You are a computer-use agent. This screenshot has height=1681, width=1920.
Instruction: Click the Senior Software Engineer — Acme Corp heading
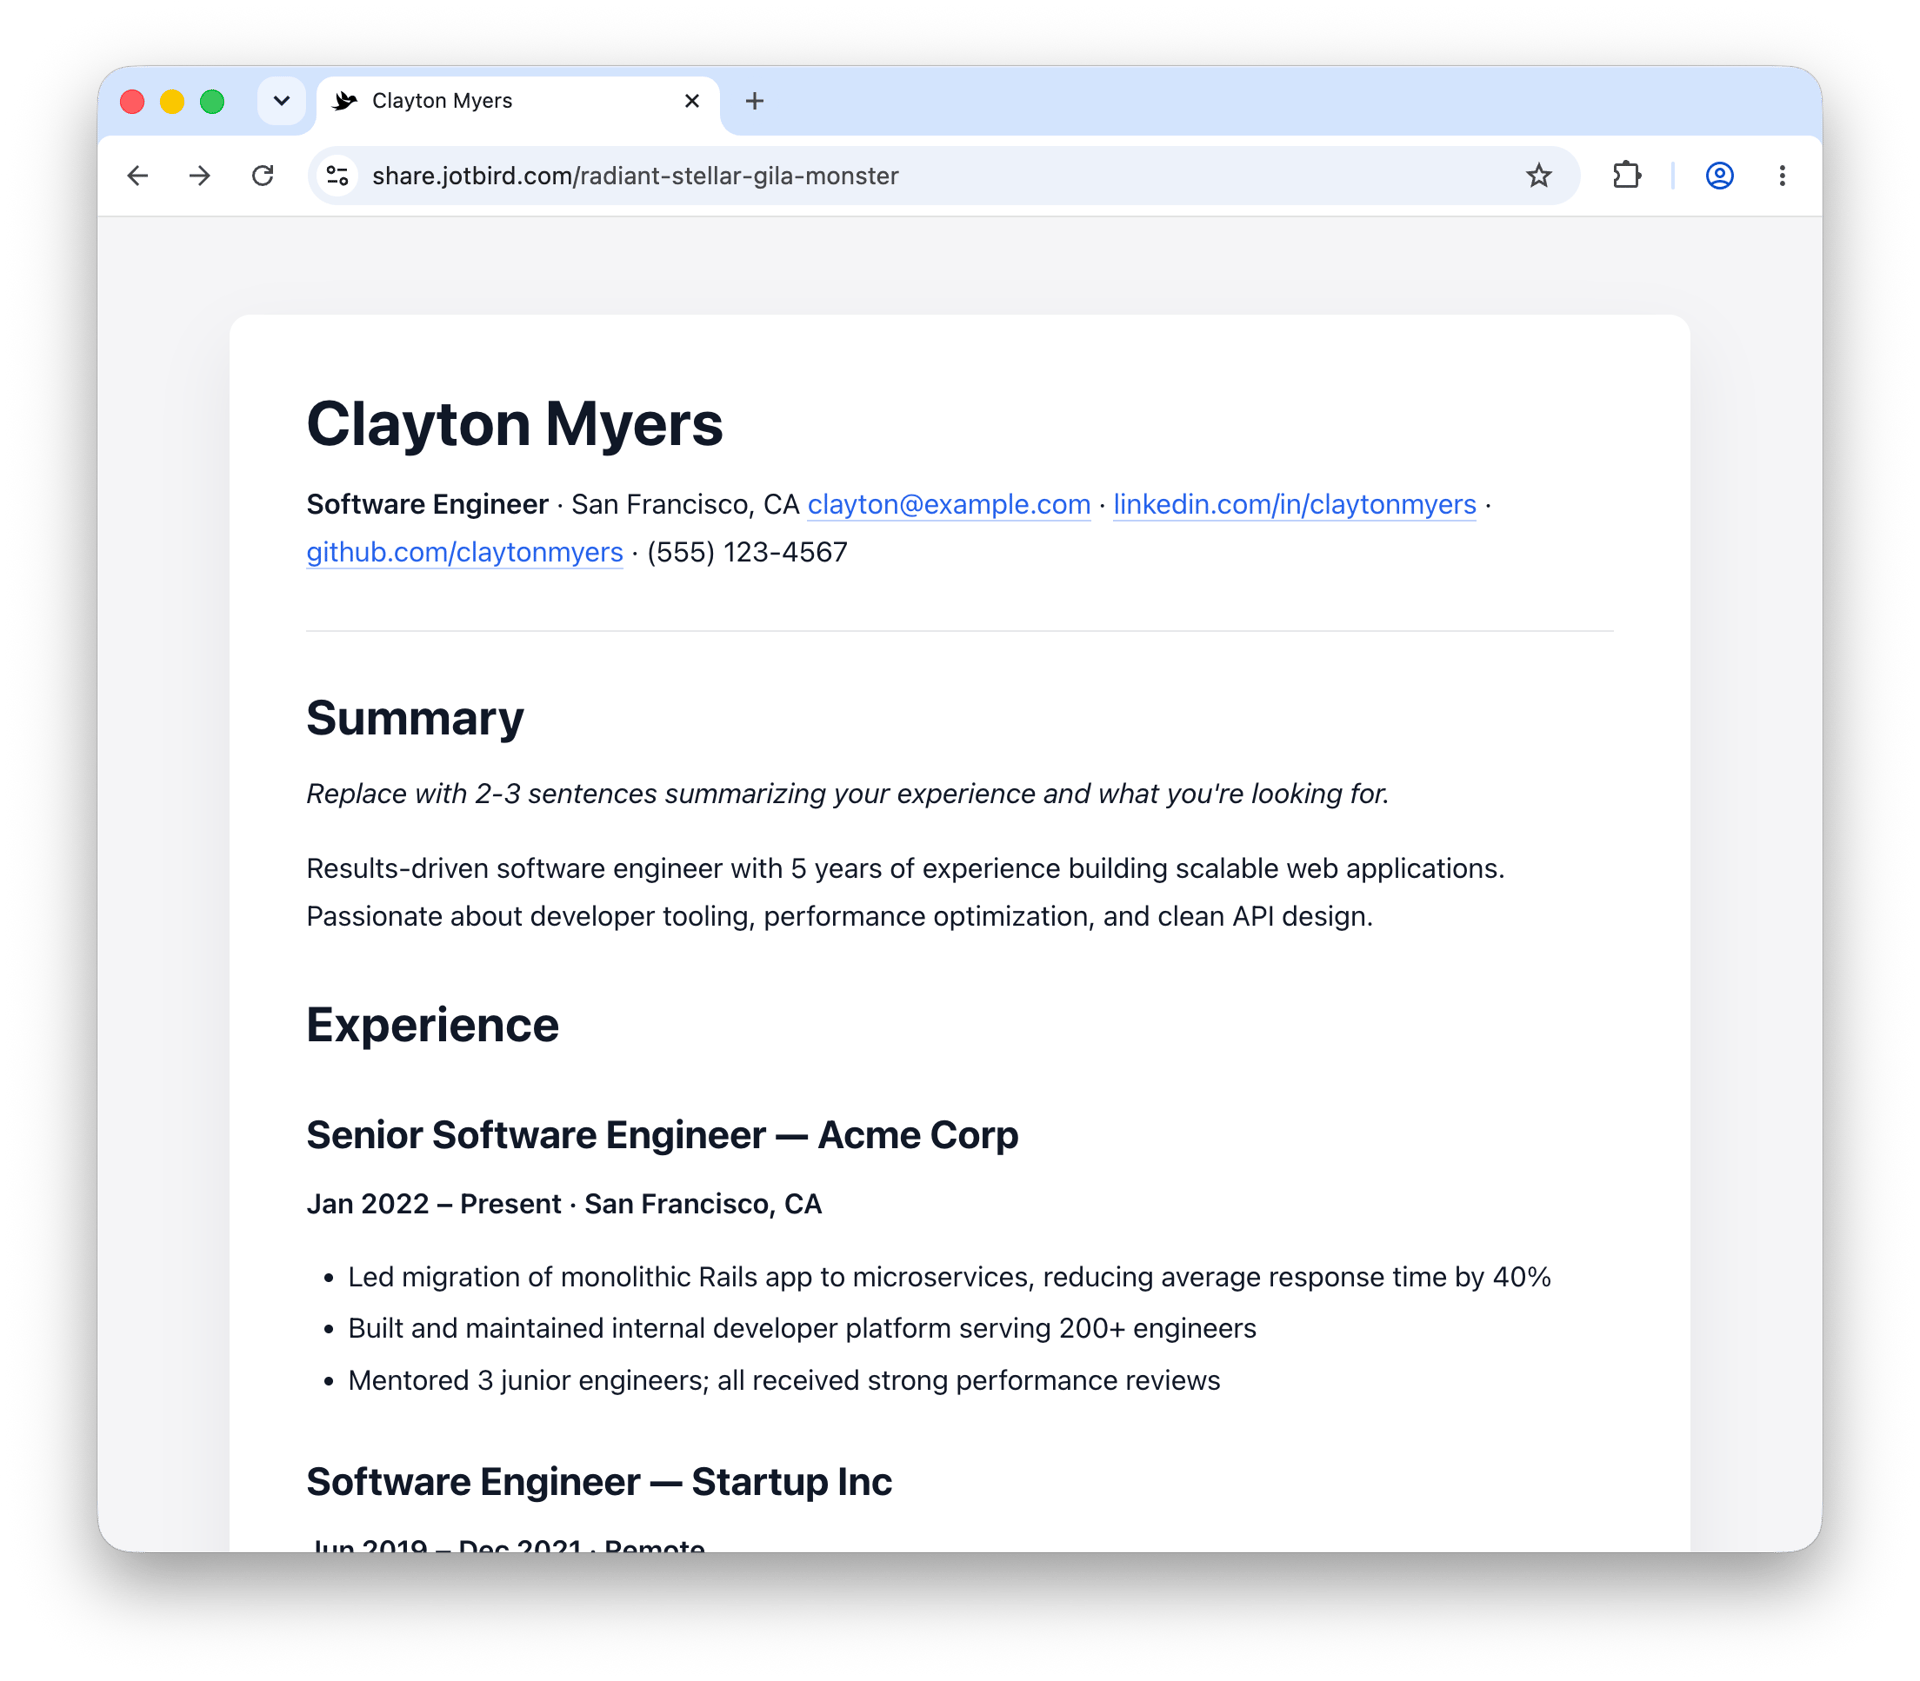(x=662, y=1135)
